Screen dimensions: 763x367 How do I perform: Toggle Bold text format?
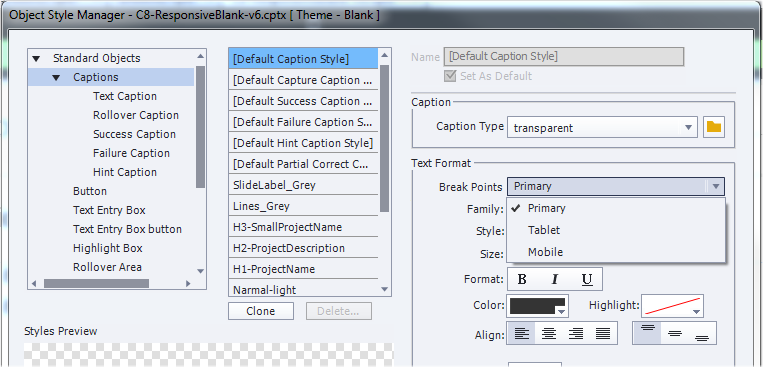[522, 279]
